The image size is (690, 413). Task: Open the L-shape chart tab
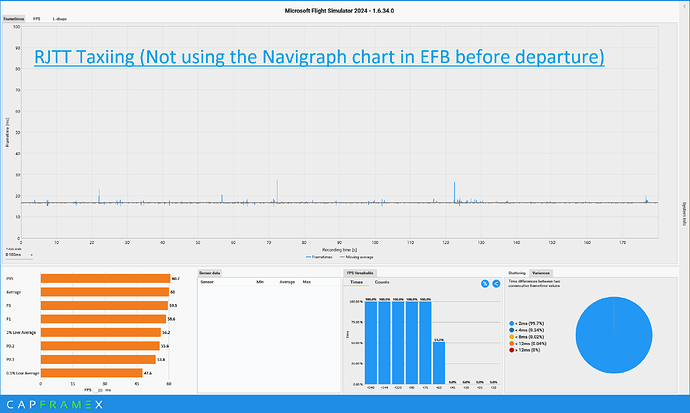tap(60, 19)
